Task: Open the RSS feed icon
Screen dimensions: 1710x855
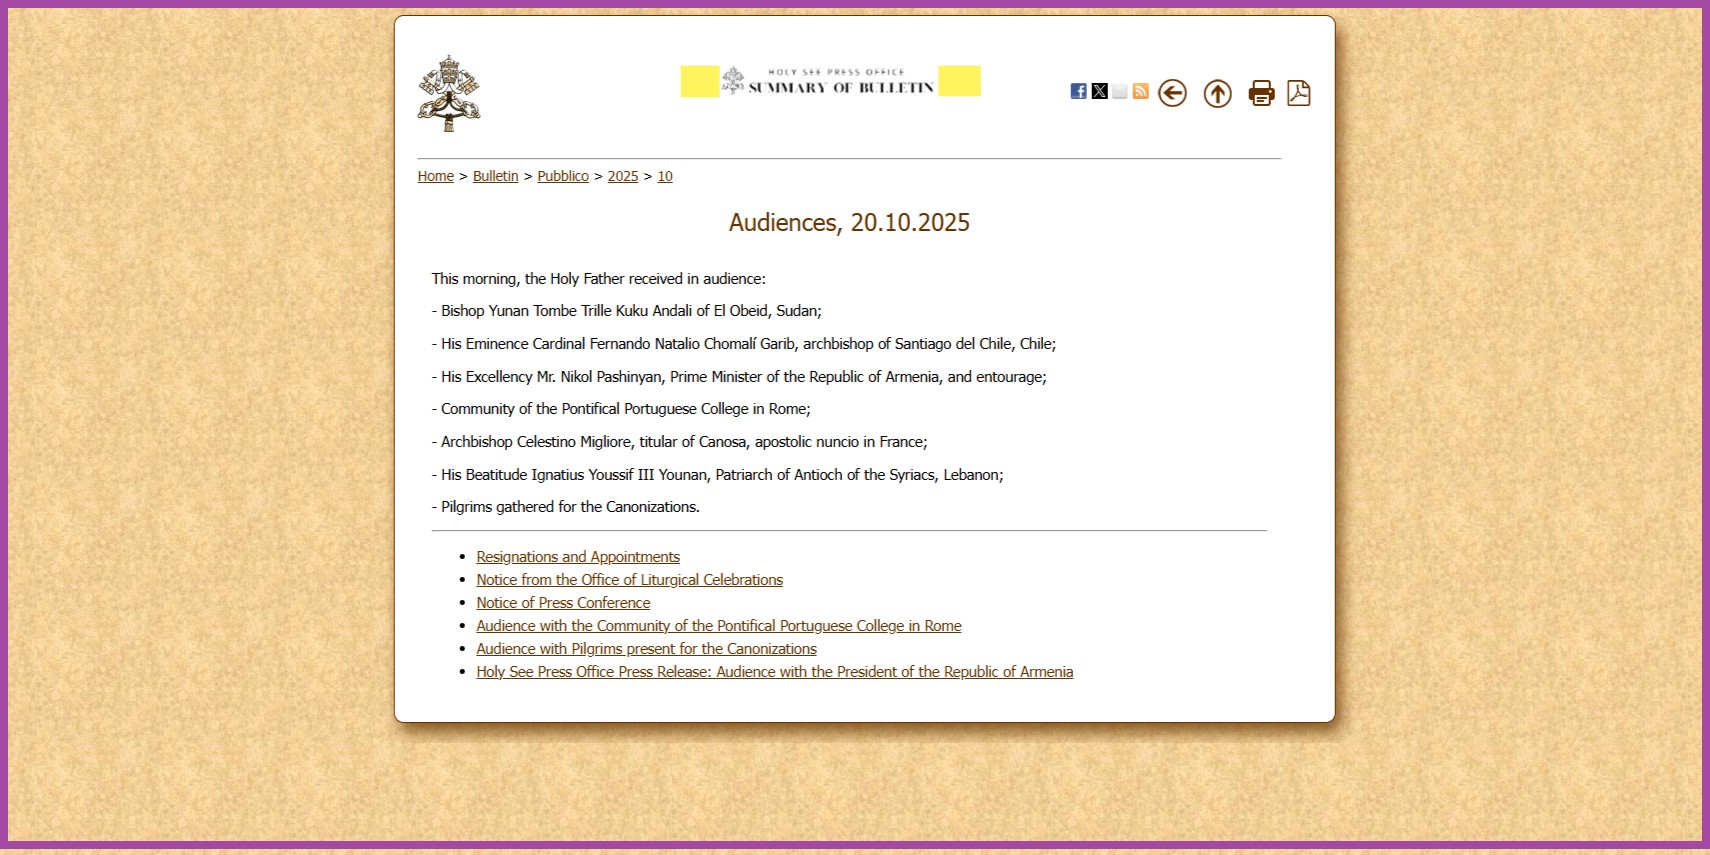Action: point(1140,91)
